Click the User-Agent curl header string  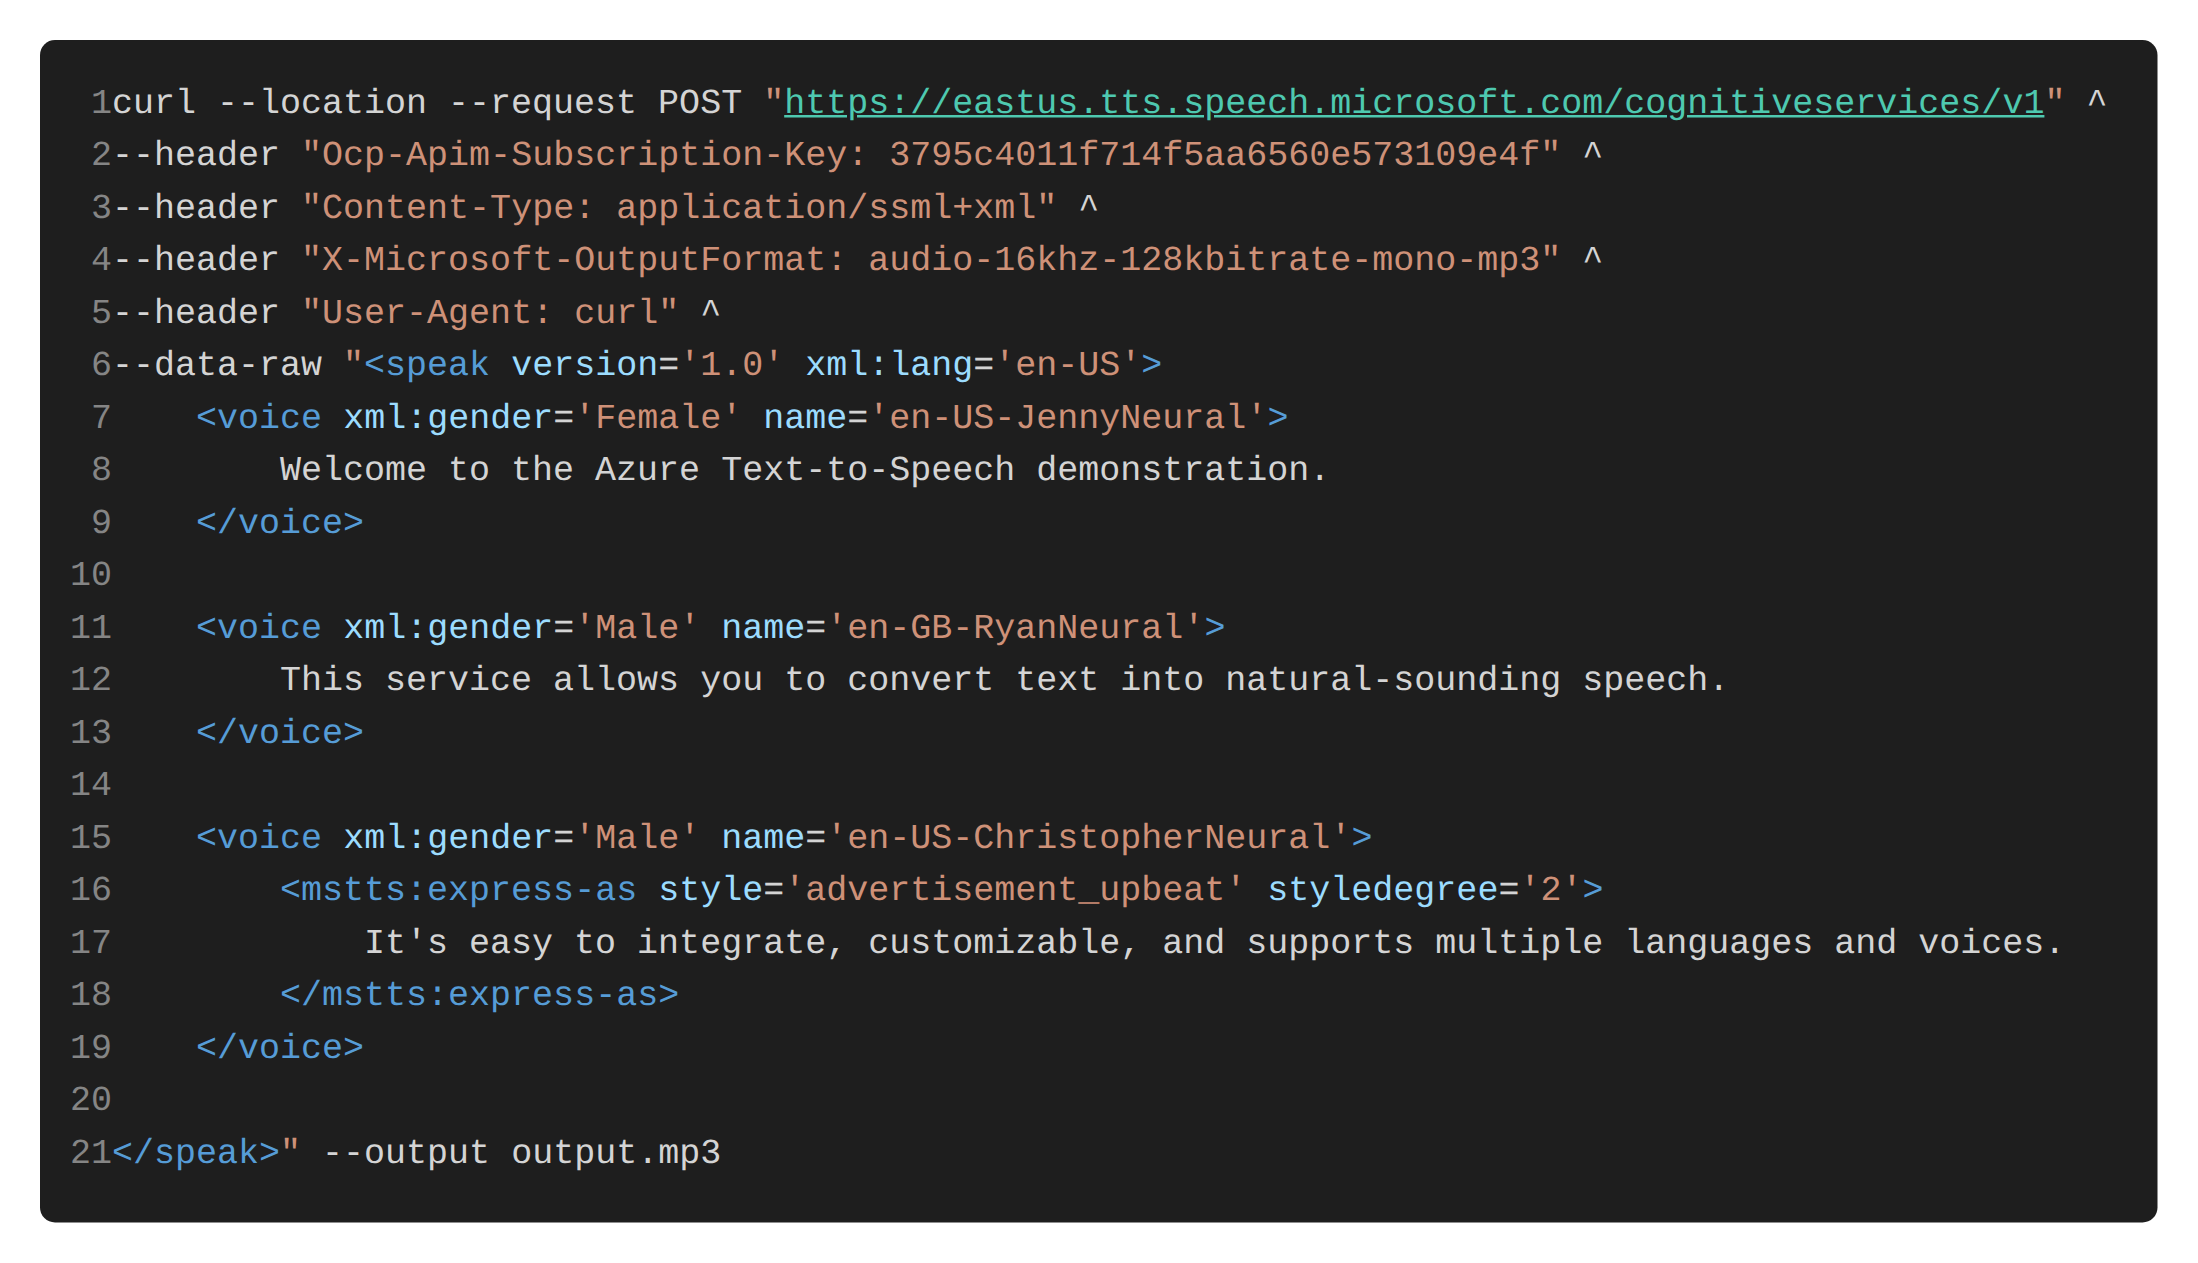pos(490,312)
